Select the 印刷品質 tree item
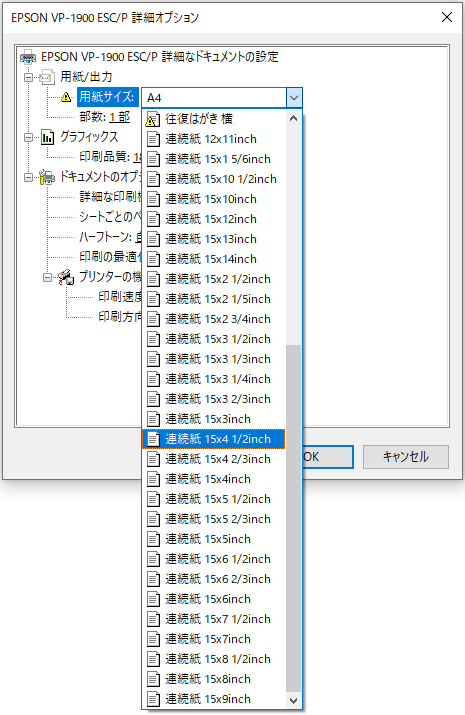 coord(109,157)
